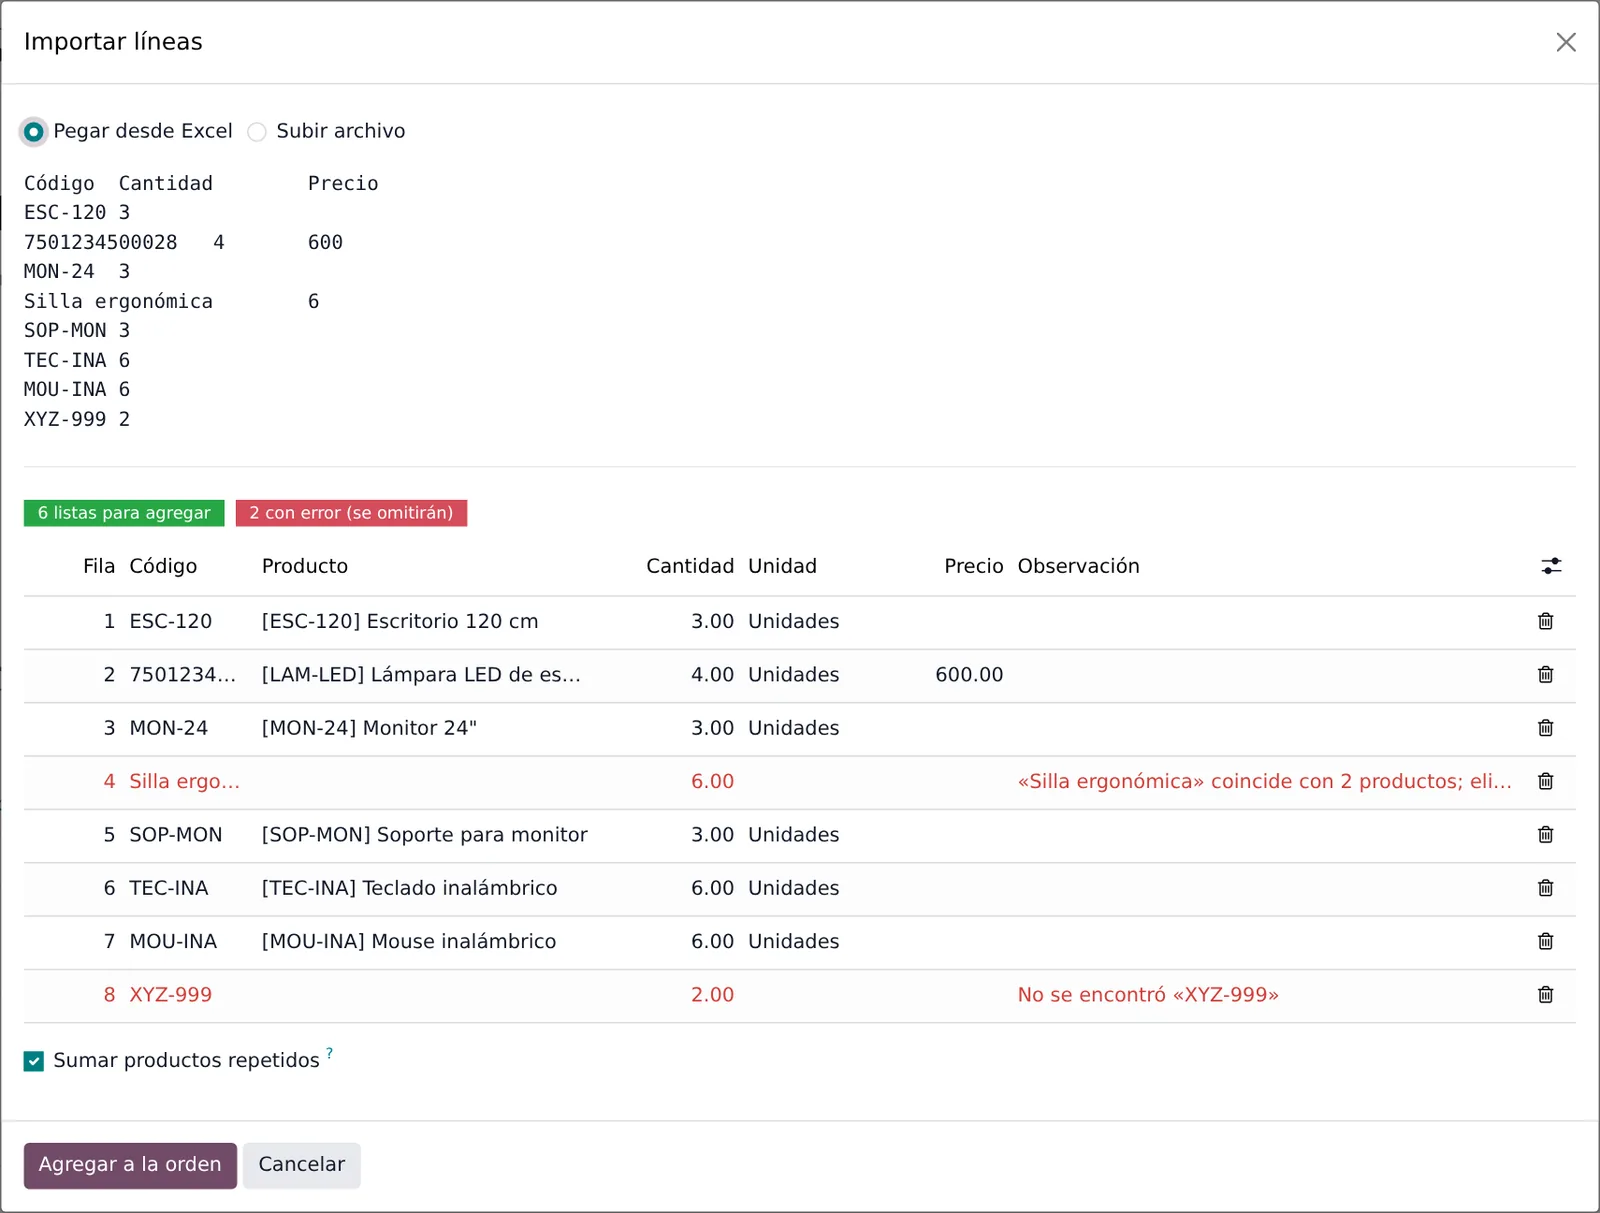Screen dimensions: 1600x1213
Task: Select product cell [ESC-120] Escritorio 120 cm
Action: (x=400, y=621)
